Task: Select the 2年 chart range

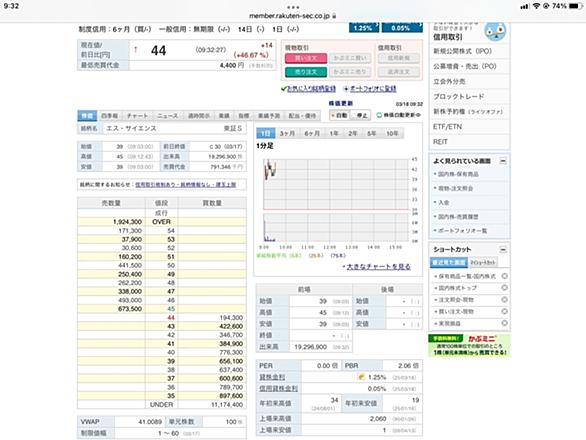Action: click(x=353, y=133)
